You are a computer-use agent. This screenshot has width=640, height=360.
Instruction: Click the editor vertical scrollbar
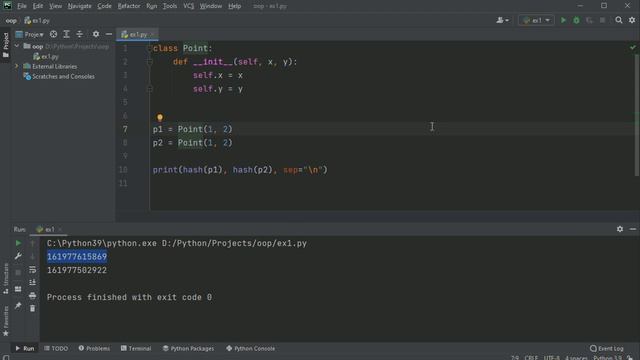(637, 115)
